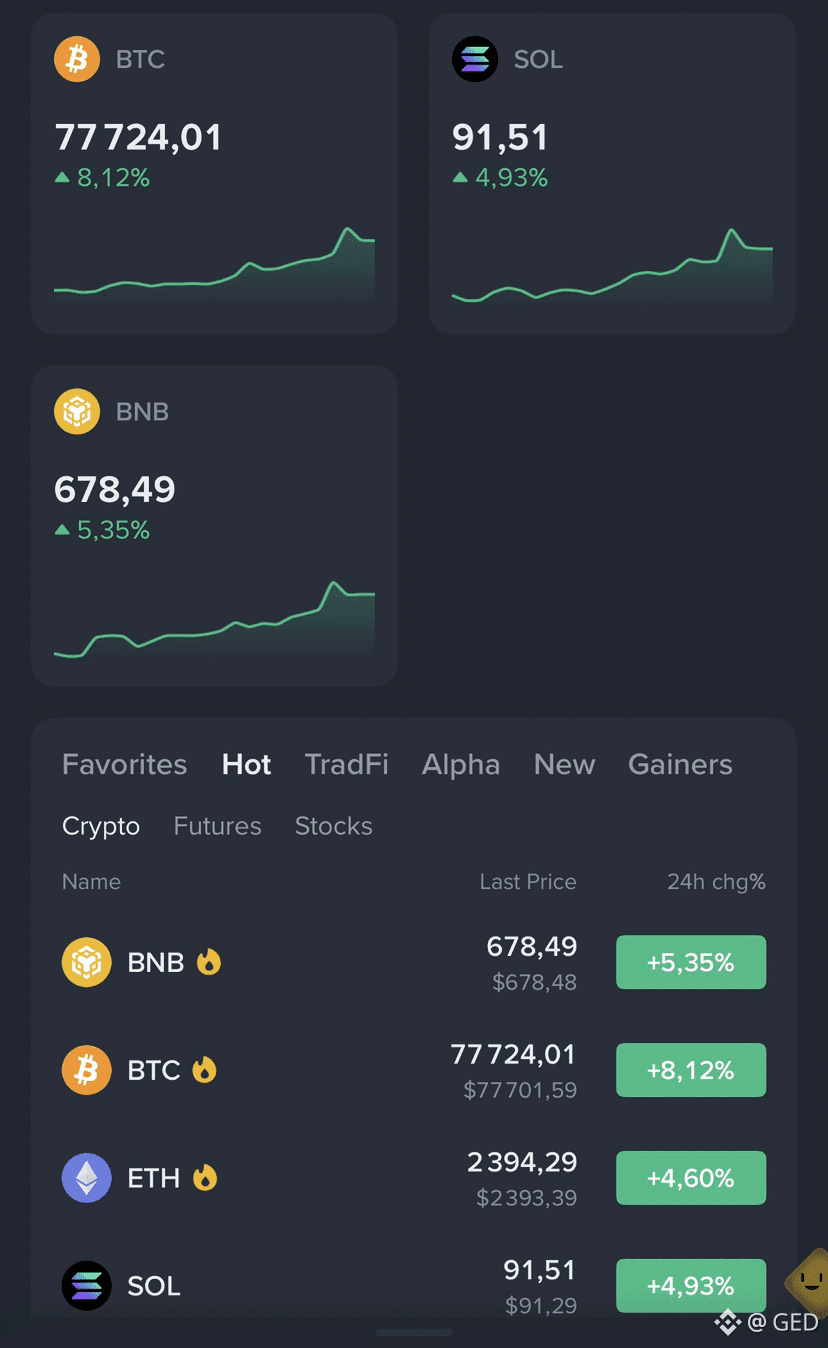This screenshot has width=828, height=1348.
Task: Tap the Bitcoin icon in the Hot list
Action: point(87,1070)
